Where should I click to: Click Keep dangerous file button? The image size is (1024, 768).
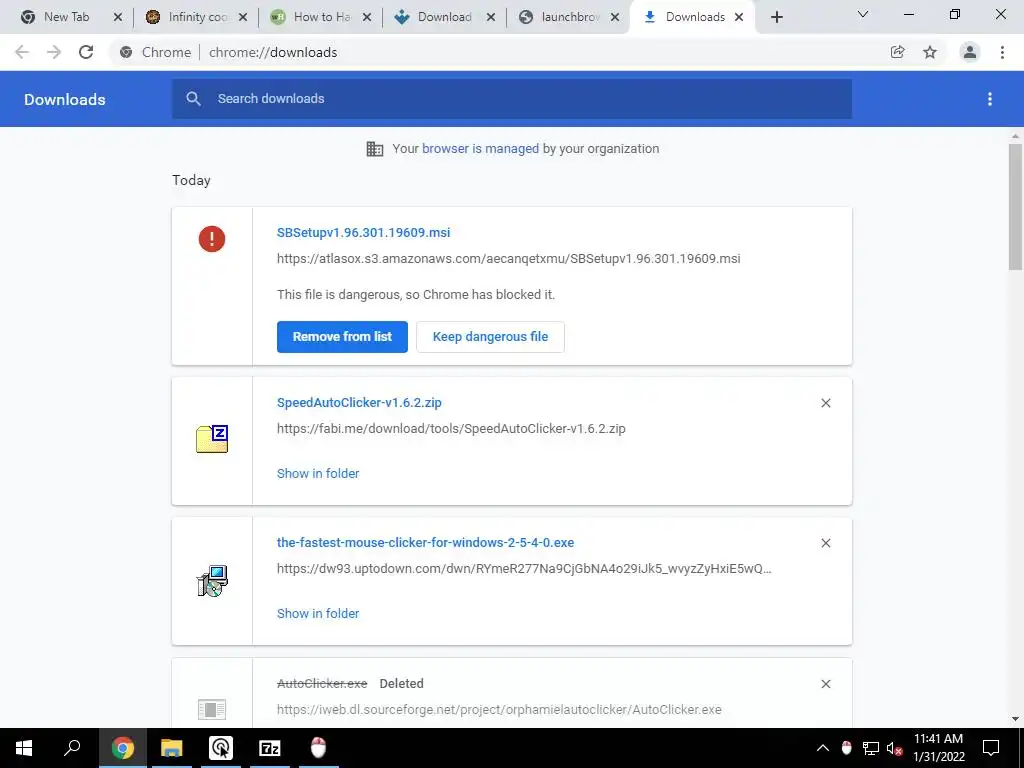(x=490, y=337)
